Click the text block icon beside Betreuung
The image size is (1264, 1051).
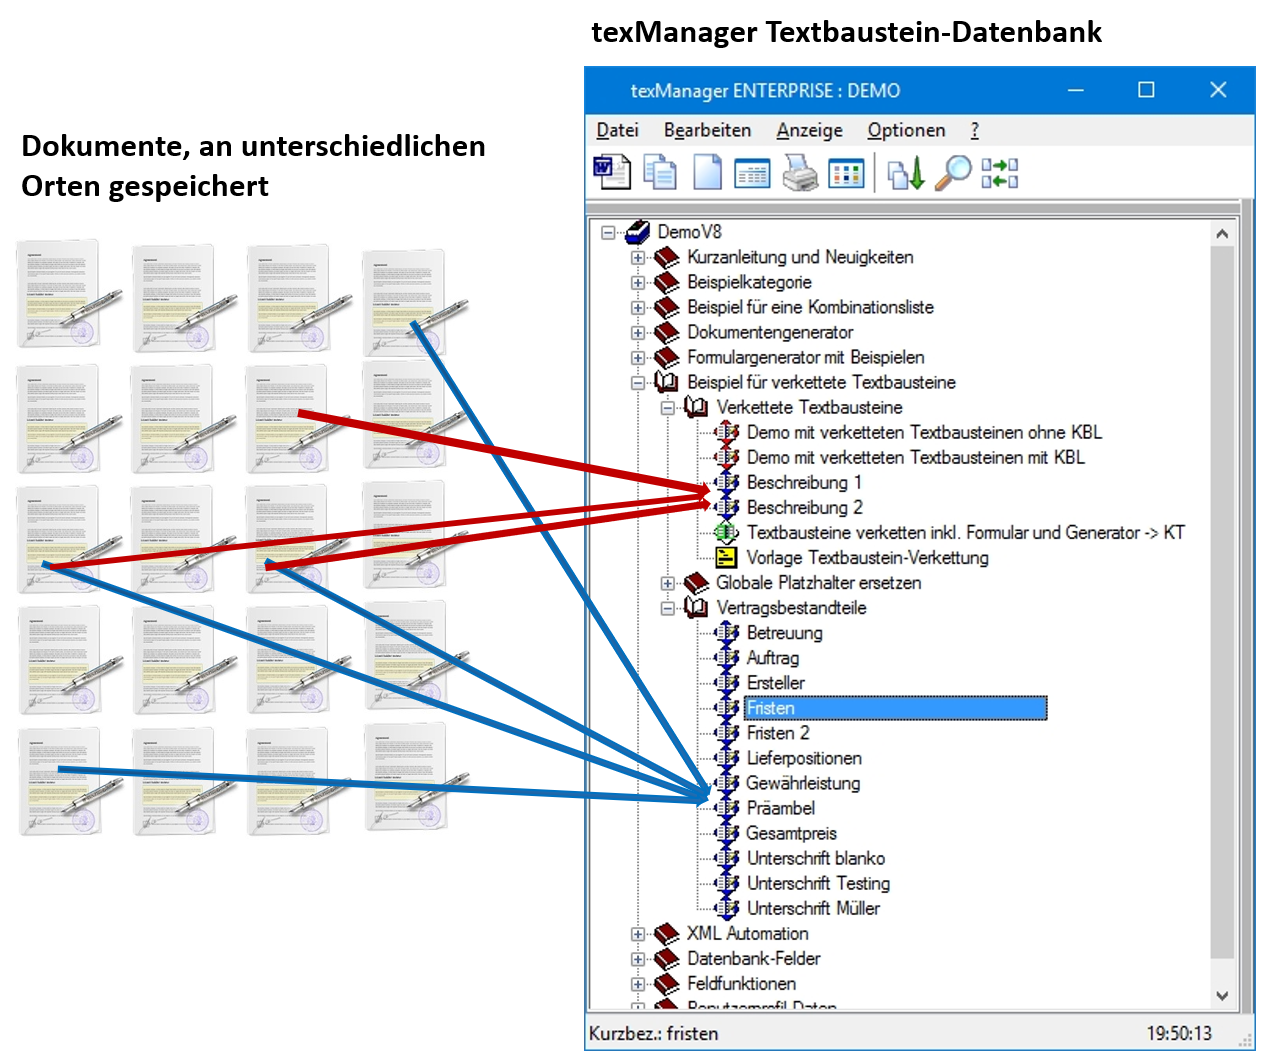[727, 632]
